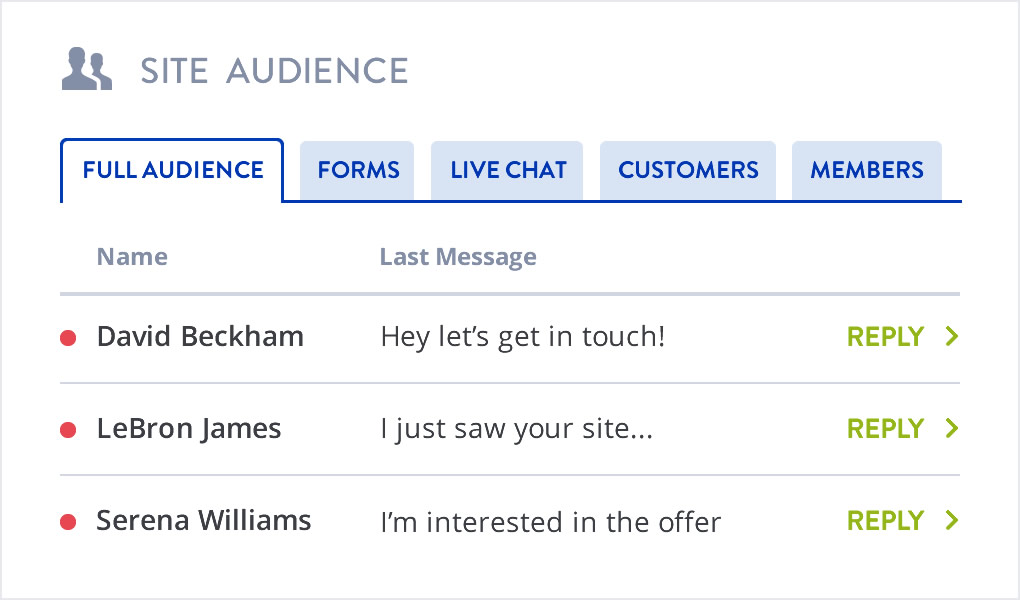This screenshot has height=600, width=1020.
Task: Click red status dot beside LeBron James
Action: [x=68, y=430]
